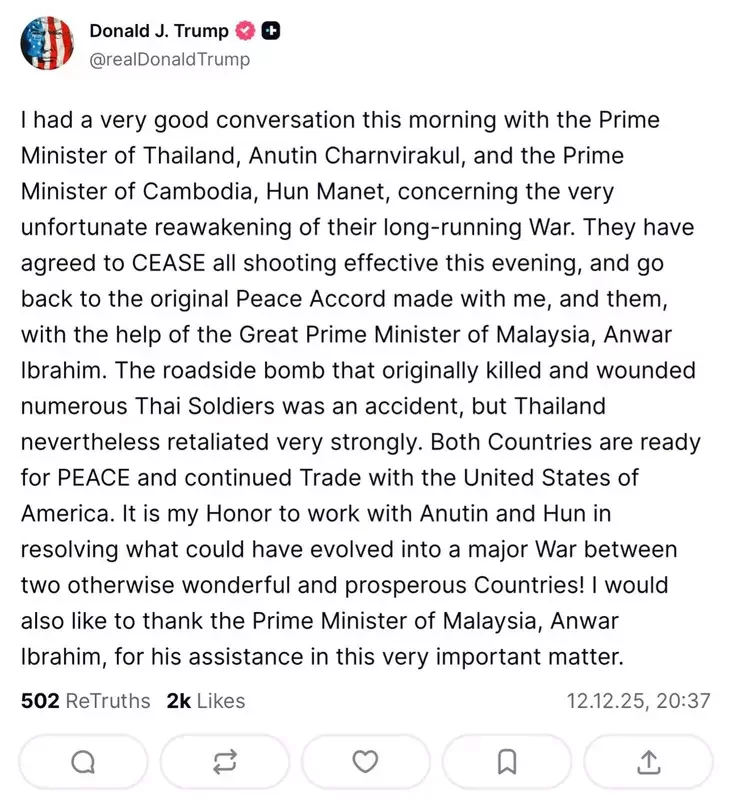Visit the @realDonaldTrump handle

170,59
